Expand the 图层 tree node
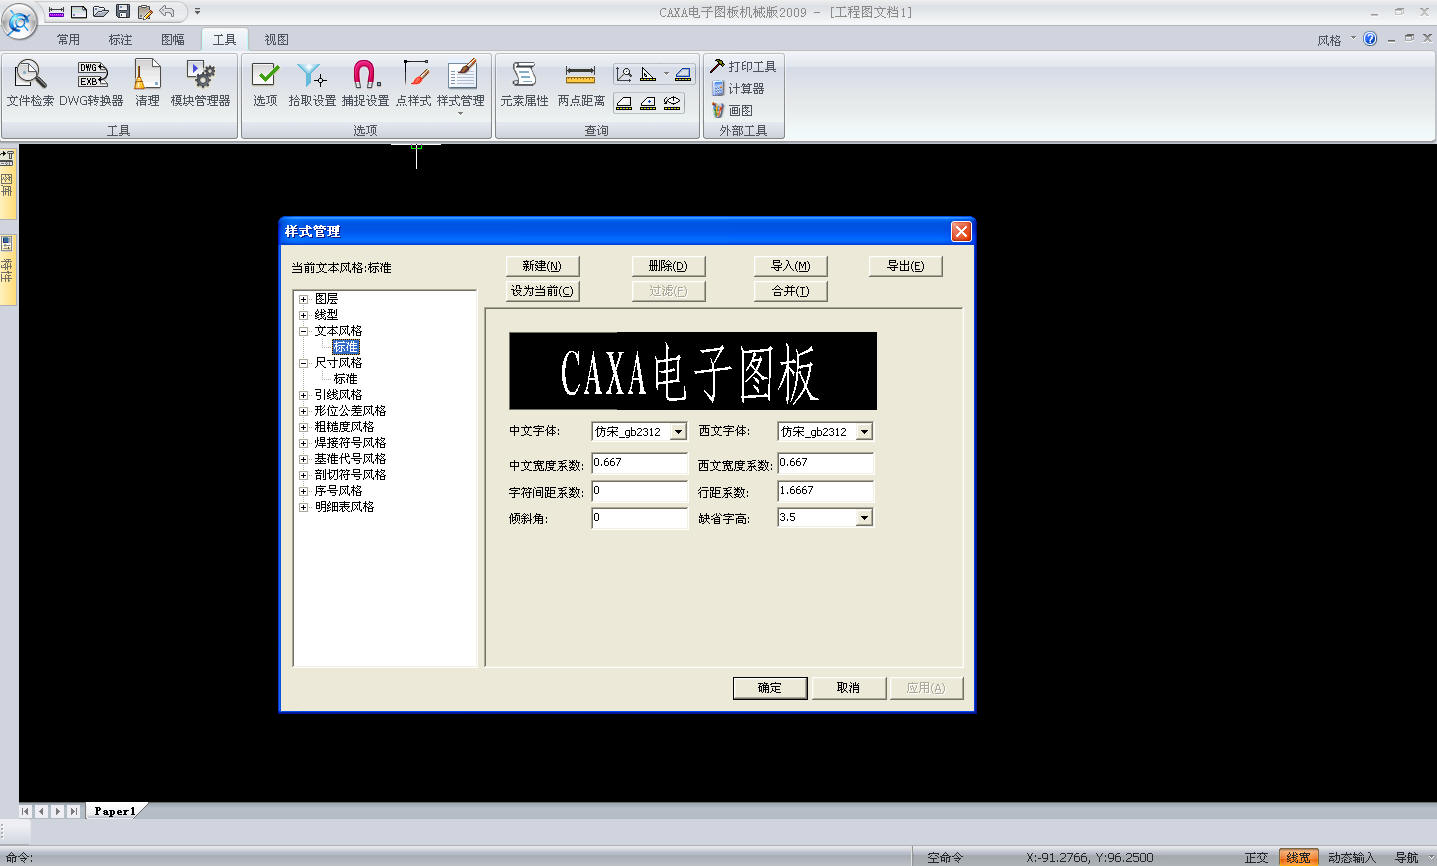Screen dimensions: 1437x866 [x=304, y=299]
